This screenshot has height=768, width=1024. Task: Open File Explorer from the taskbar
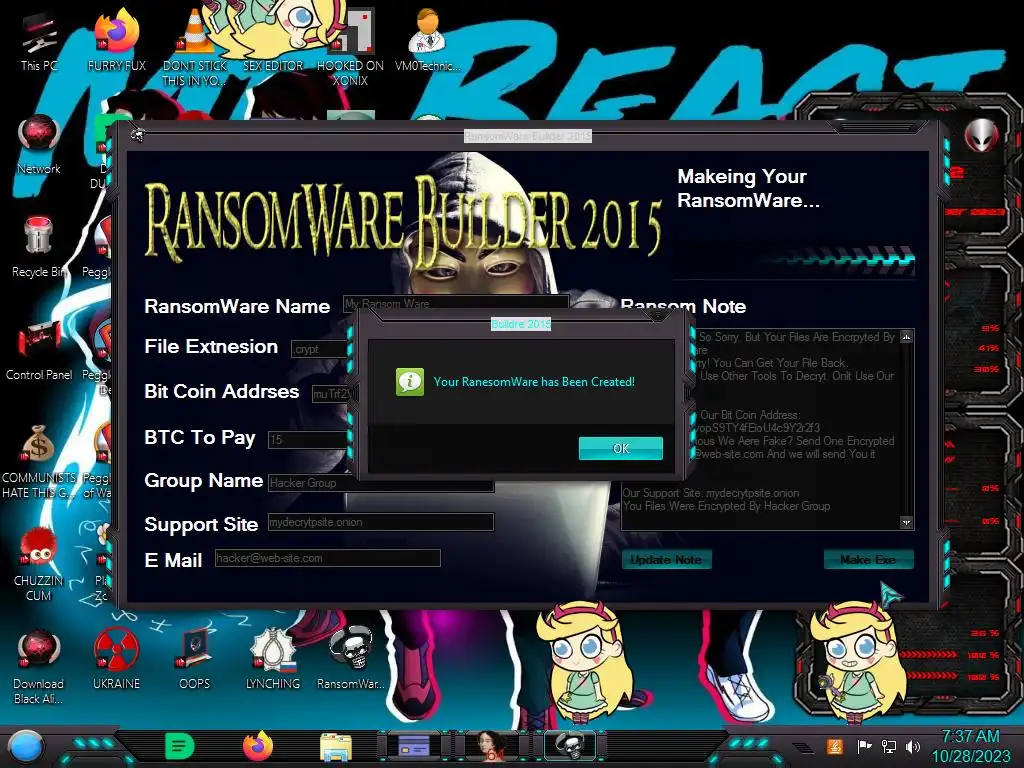point(336,747)
